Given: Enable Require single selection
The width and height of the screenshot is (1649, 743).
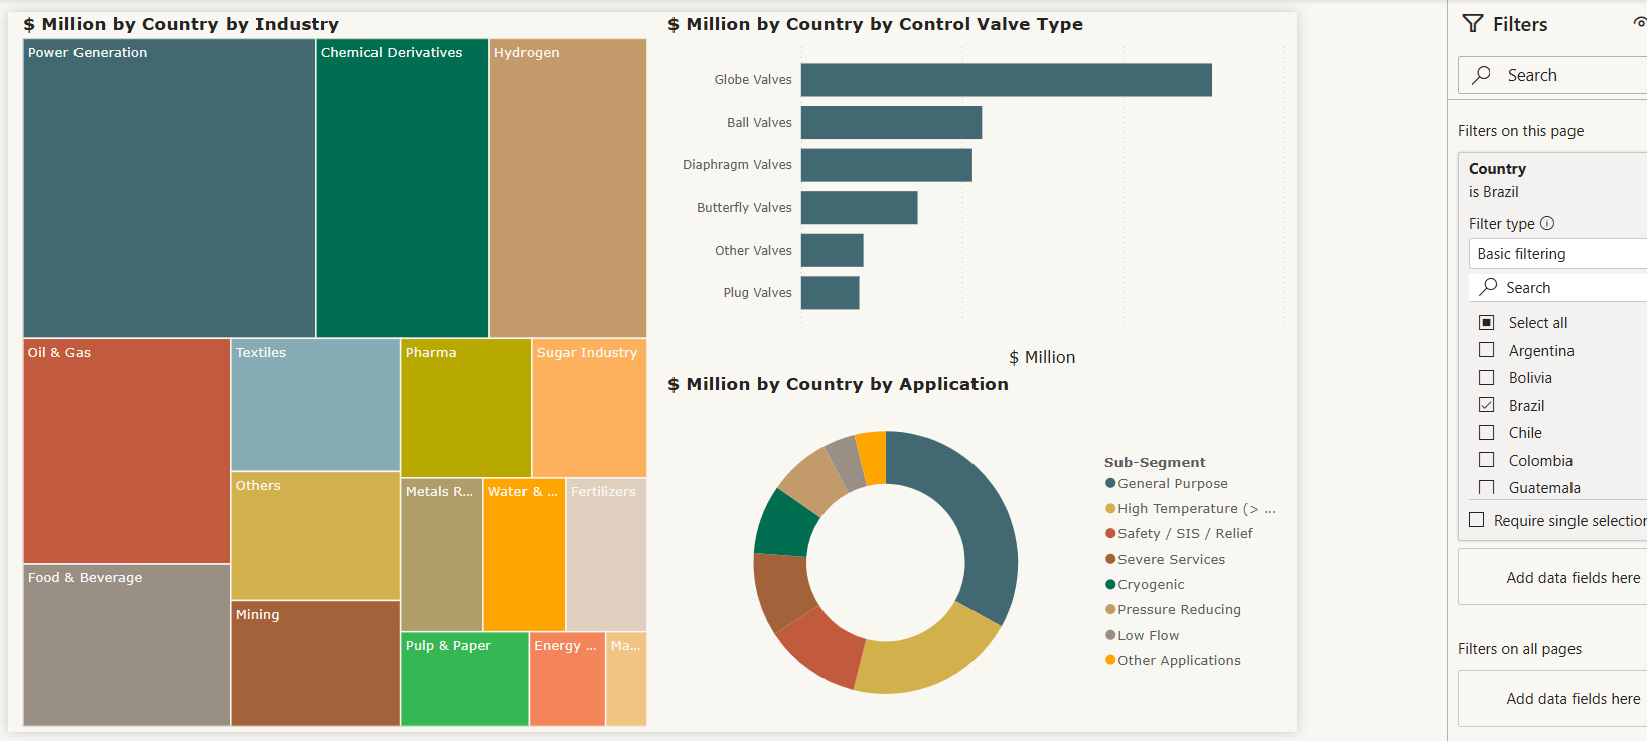Looking at the screenshot, I should point(1477,521).
